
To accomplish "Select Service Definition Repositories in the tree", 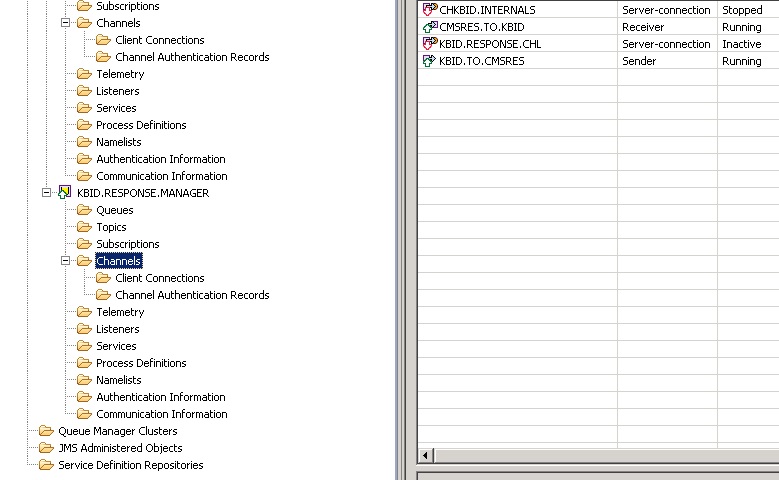I will coord(130,465).
